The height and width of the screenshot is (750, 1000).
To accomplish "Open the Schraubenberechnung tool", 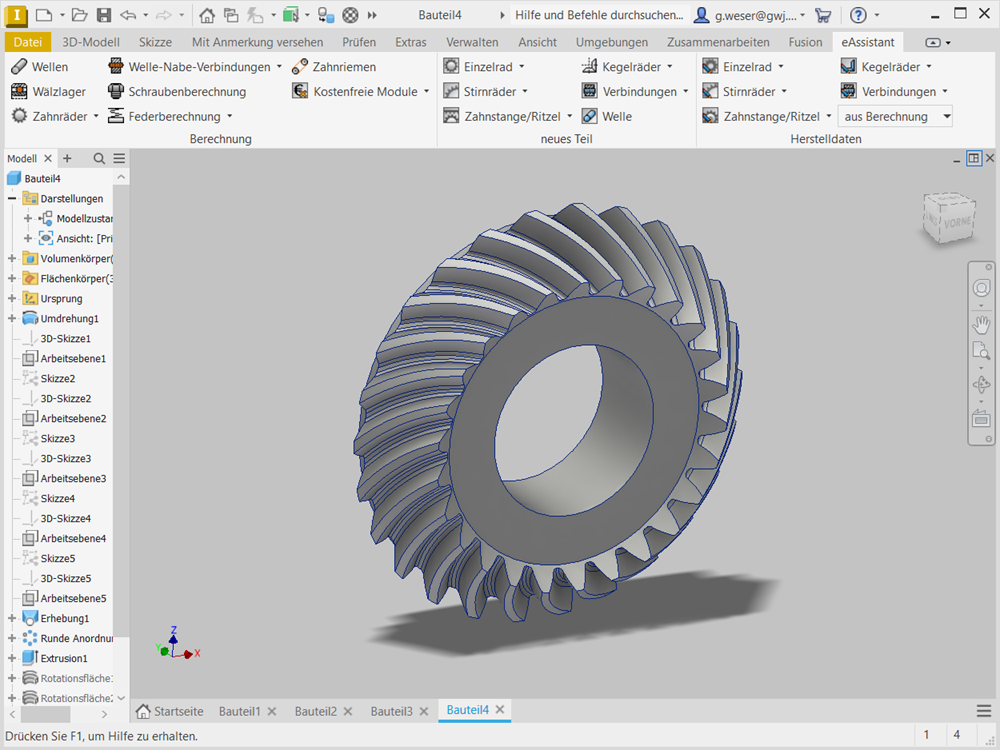I will (186, 92).
